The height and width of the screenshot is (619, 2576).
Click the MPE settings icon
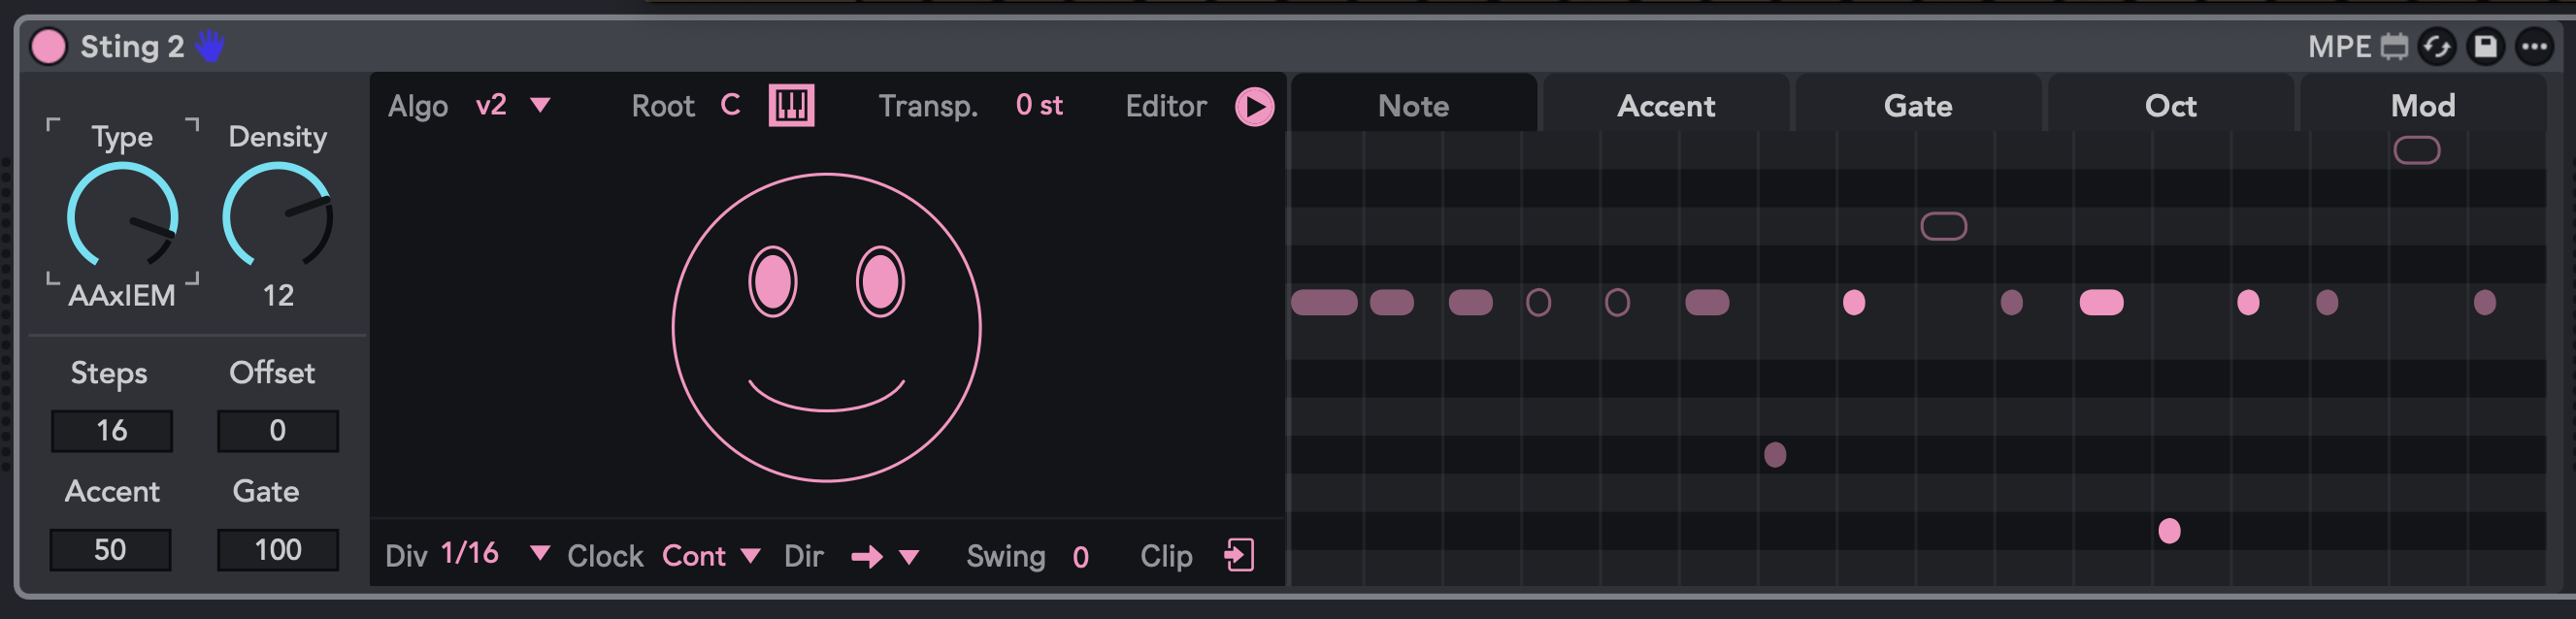[x=2393, y=47]
